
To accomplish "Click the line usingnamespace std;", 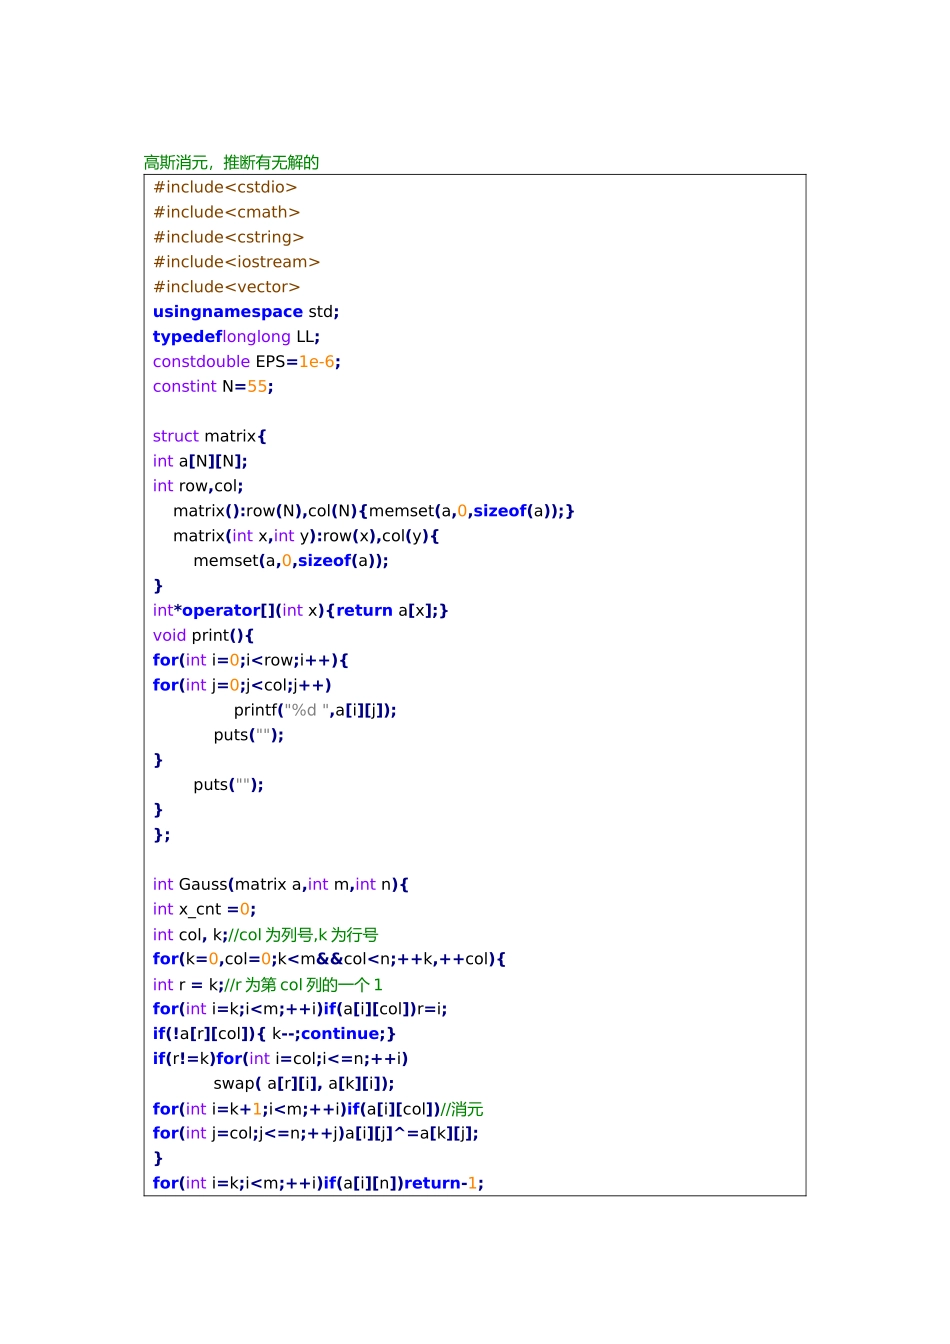I will coord(246,312).
